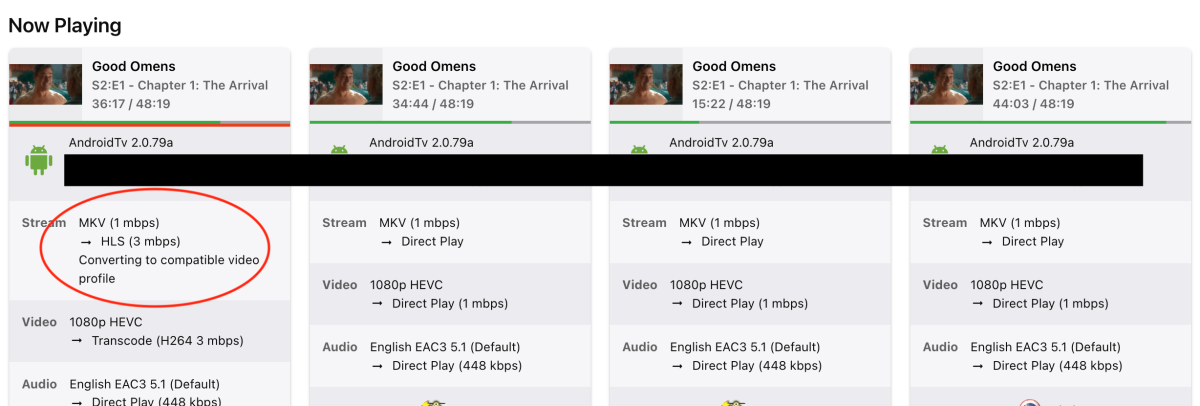Viewport: 1200px width, 406px height.
Task: Click the Android icon in the 44:03 session
Action: click(939, 149)
